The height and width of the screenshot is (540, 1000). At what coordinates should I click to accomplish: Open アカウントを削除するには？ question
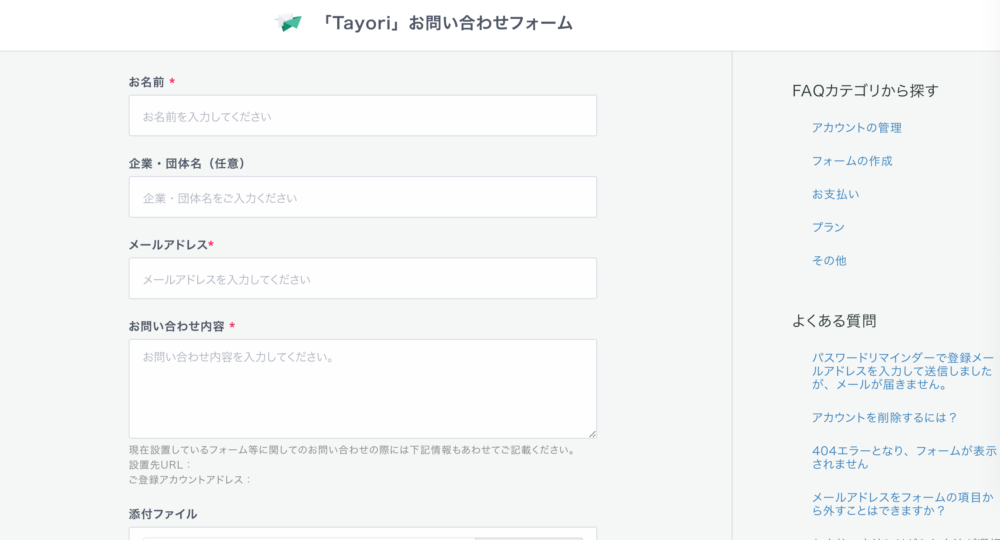pos(884,418)
